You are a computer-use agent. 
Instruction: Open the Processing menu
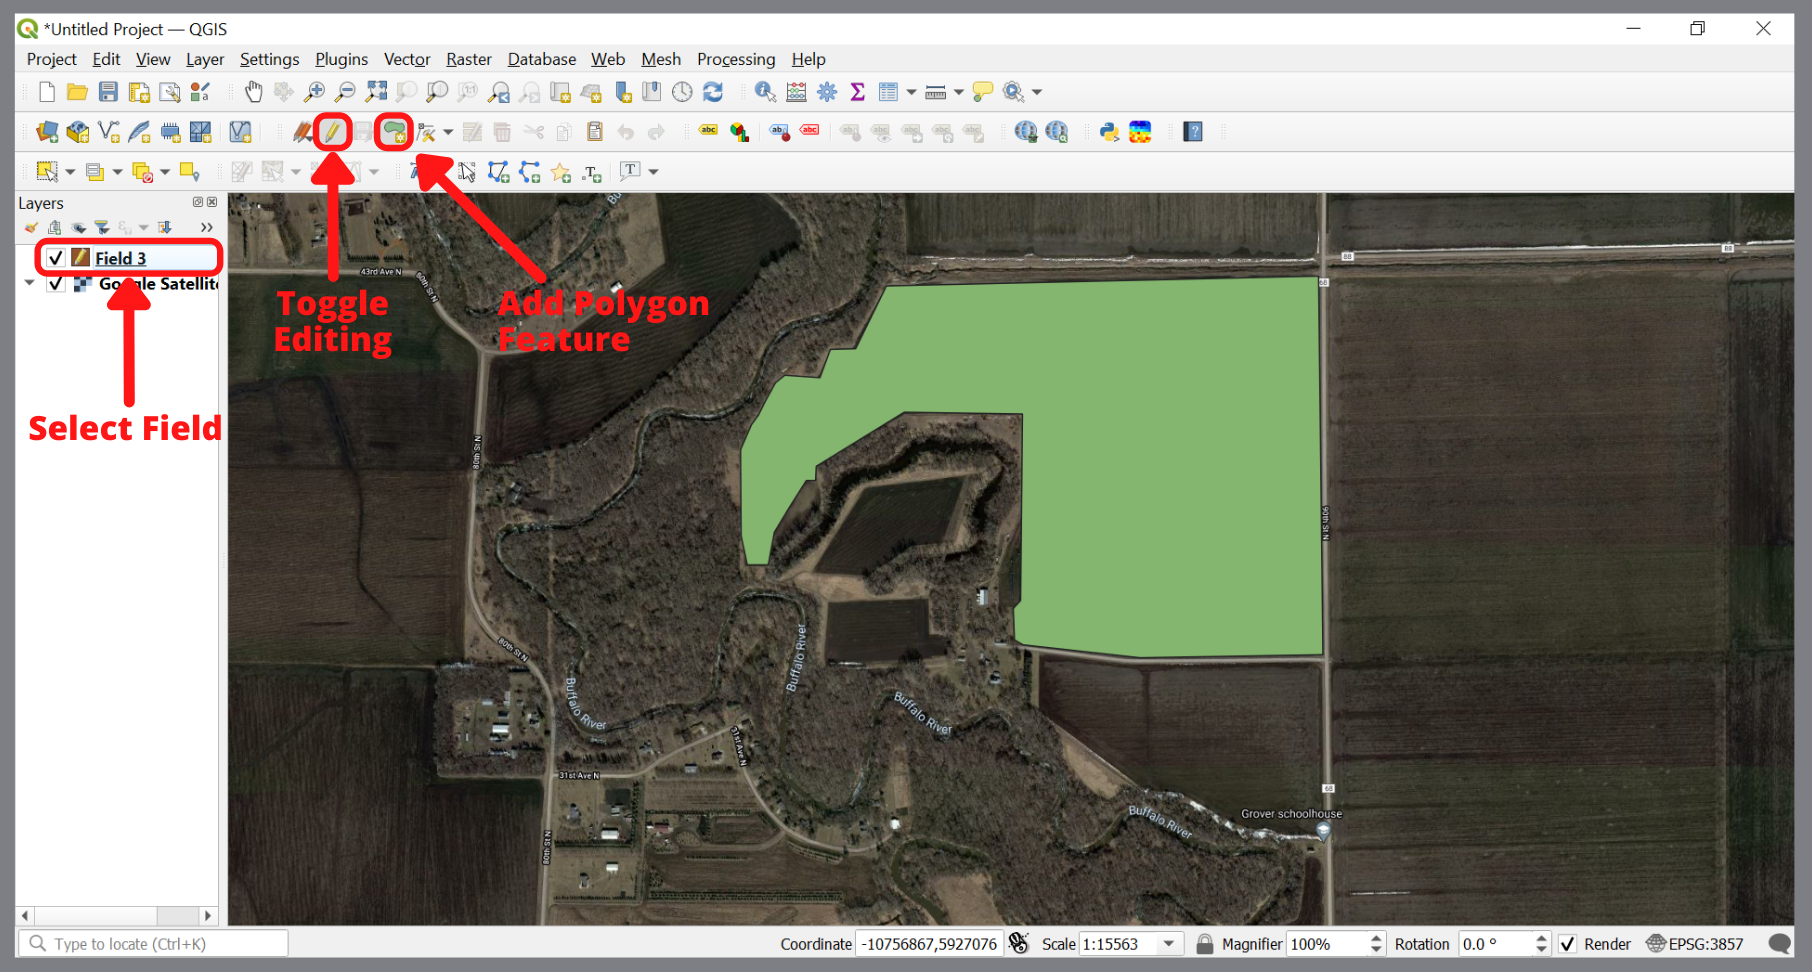point(736,59)
